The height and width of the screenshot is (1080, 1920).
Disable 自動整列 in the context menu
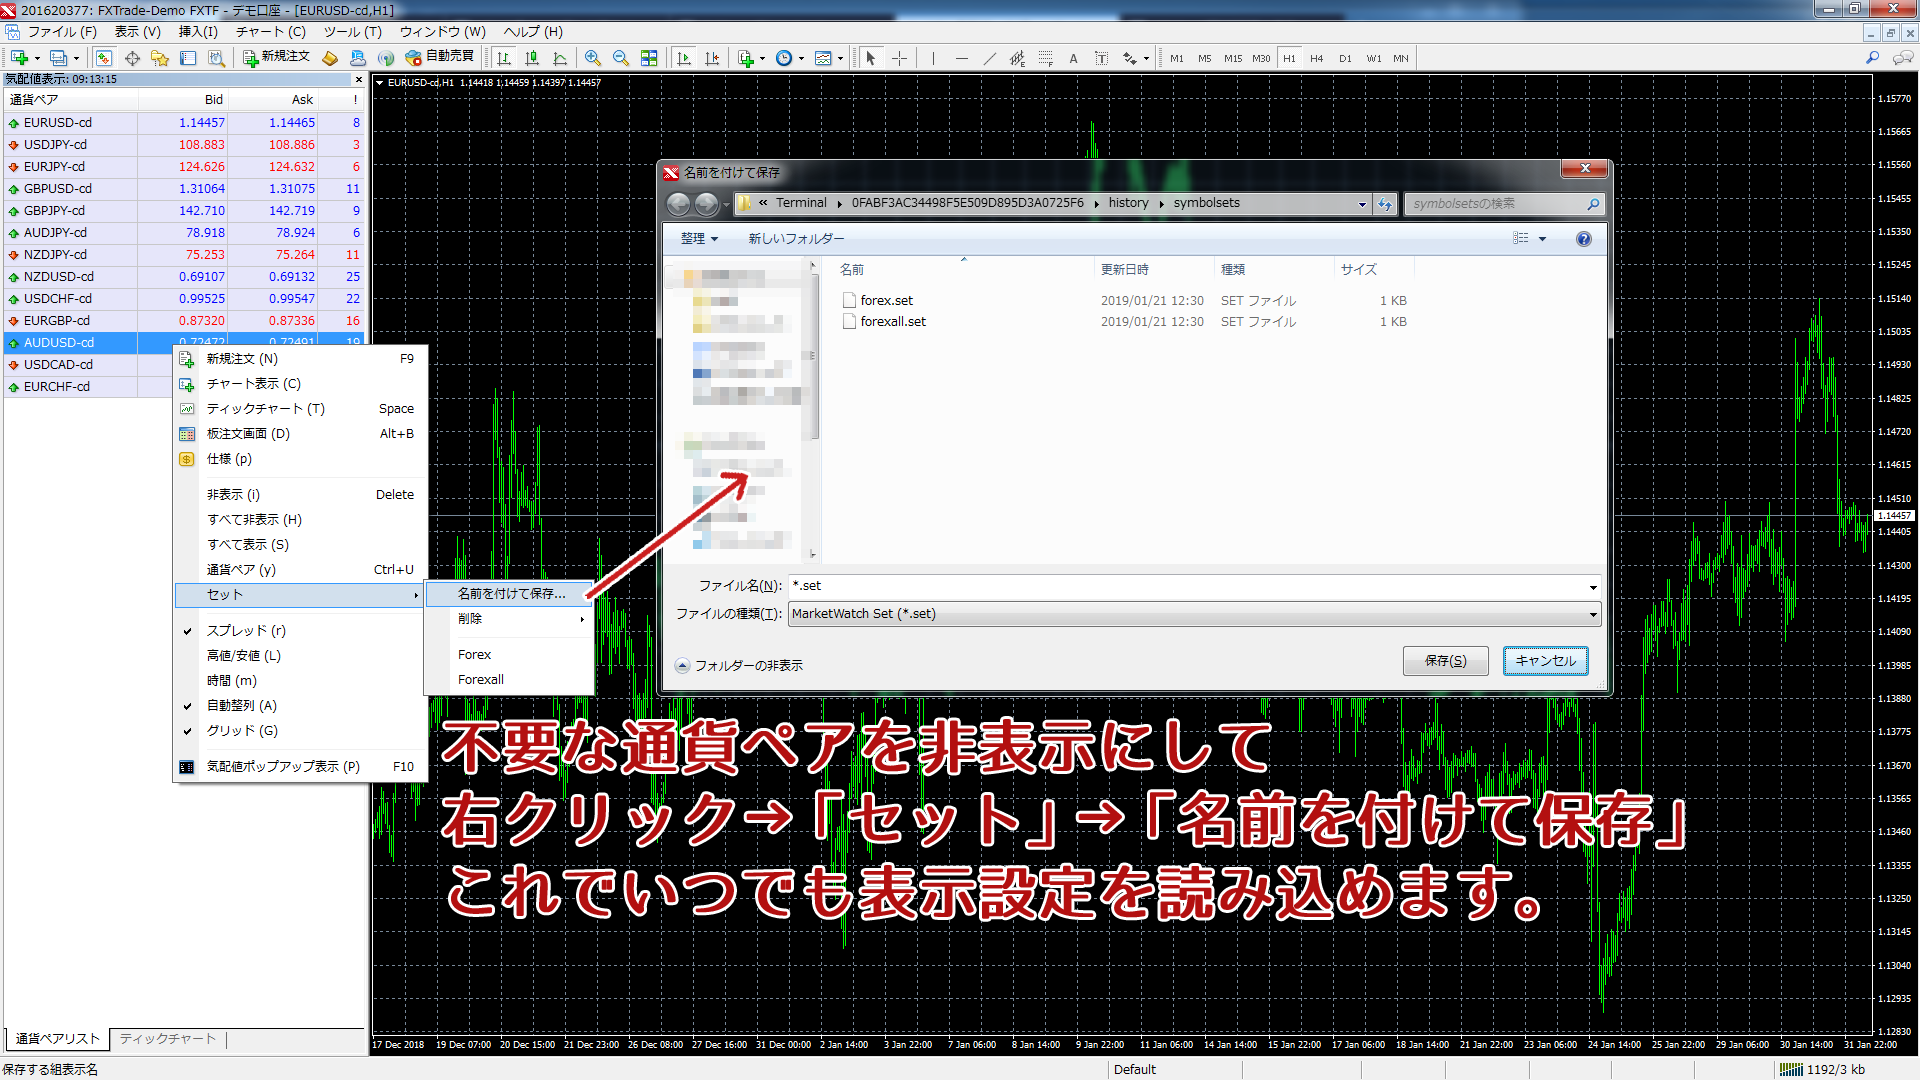[246, 705]
